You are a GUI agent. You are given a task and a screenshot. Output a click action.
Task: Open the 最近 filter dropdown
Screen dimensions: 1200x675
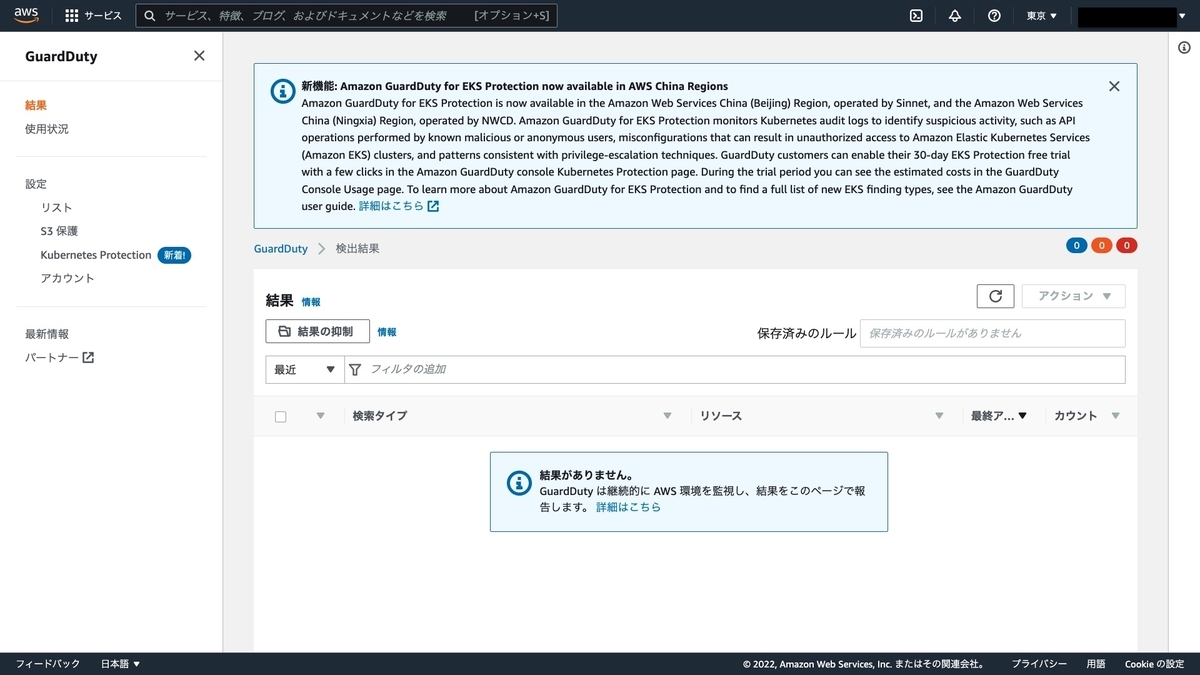pyautogui.click(x=303, y=369)
